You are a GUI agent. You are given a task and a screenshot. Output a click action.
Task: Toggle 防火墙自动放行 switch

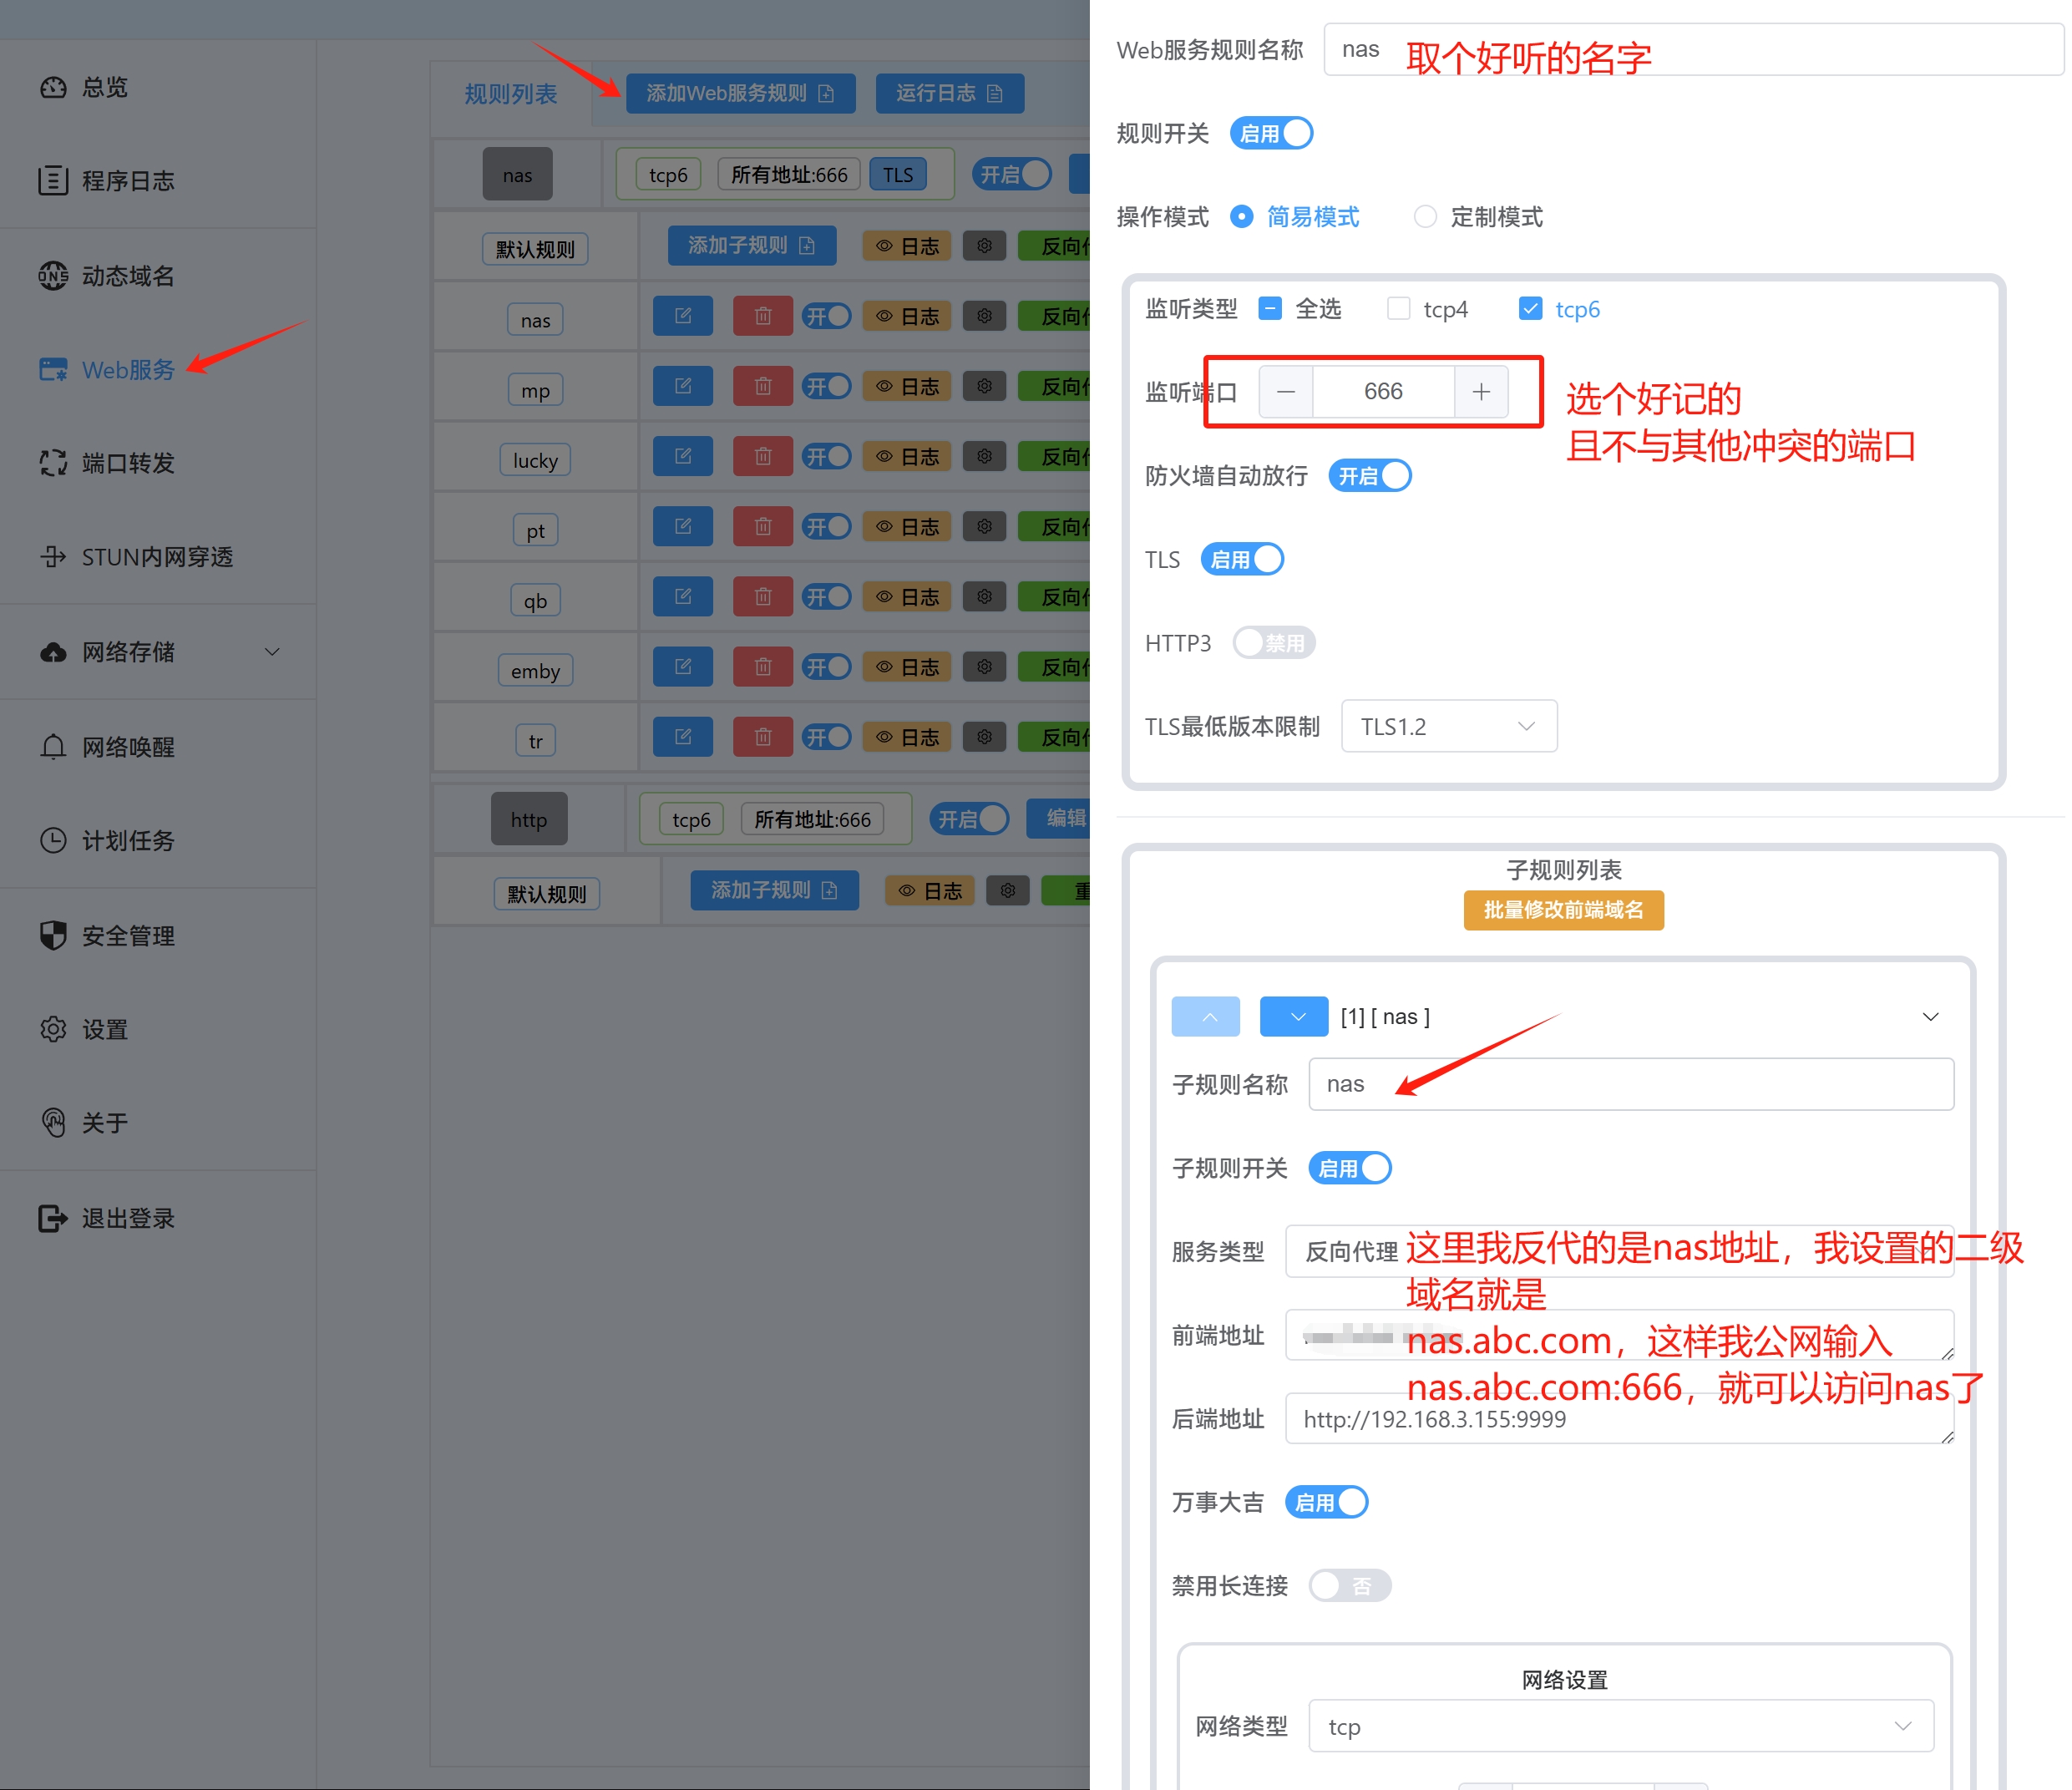click(1370, 476)
